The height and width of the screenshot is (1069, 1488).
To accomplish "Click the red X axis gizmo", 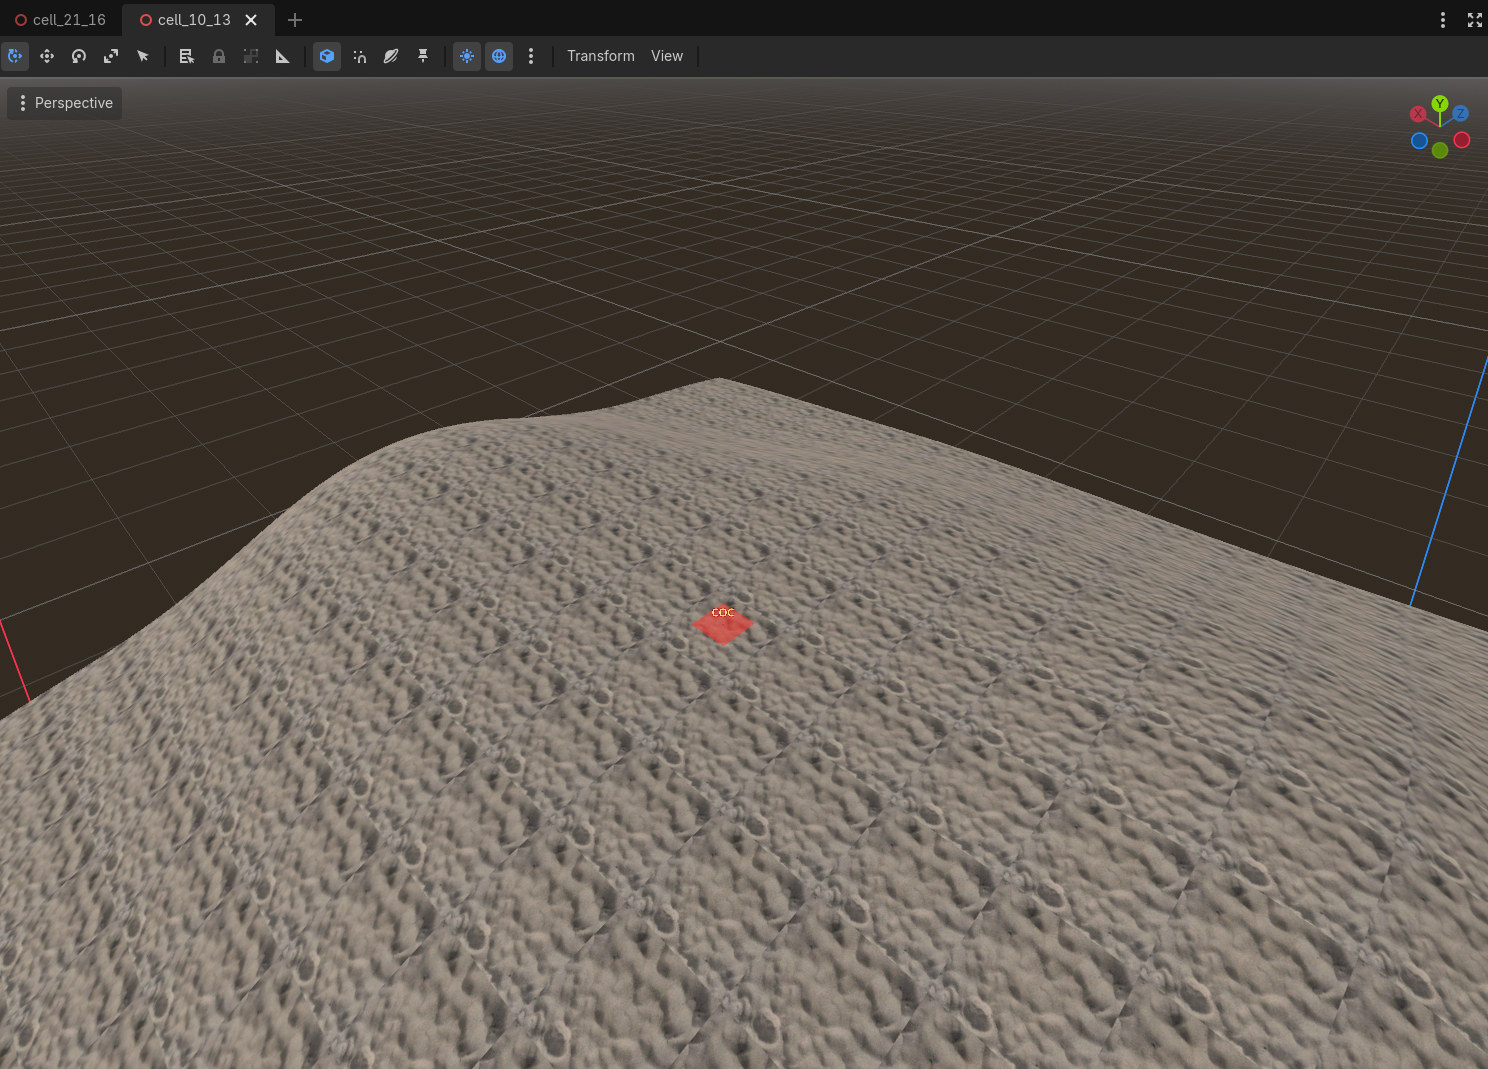I will tap(1418, 114).
